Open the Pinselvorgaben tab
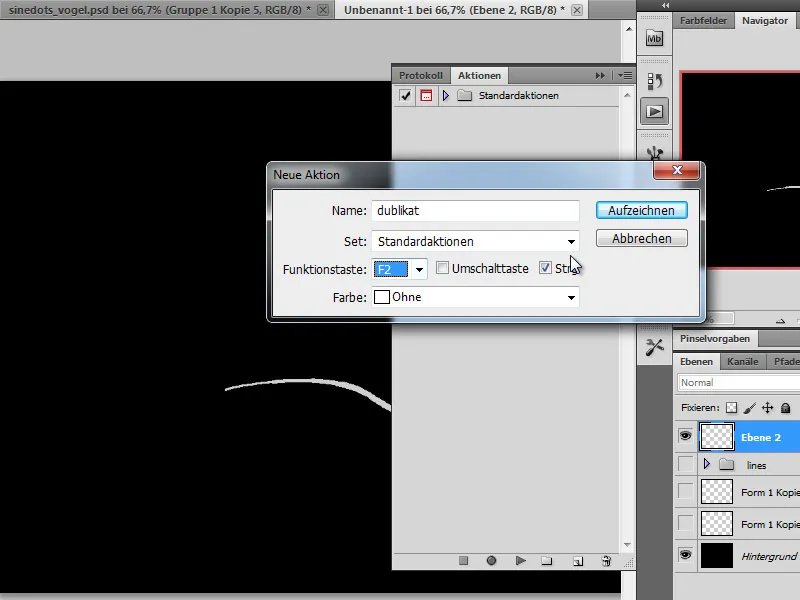The width and height of the screenshot is (800, 600). pos(715,339)
